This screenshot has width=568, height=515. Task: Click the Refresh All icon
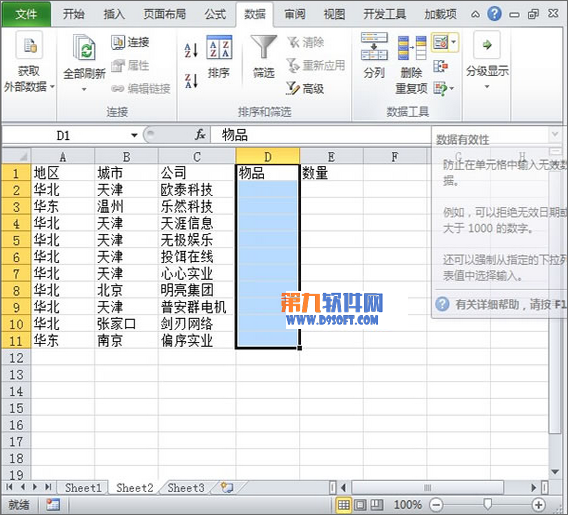point(84,47)
